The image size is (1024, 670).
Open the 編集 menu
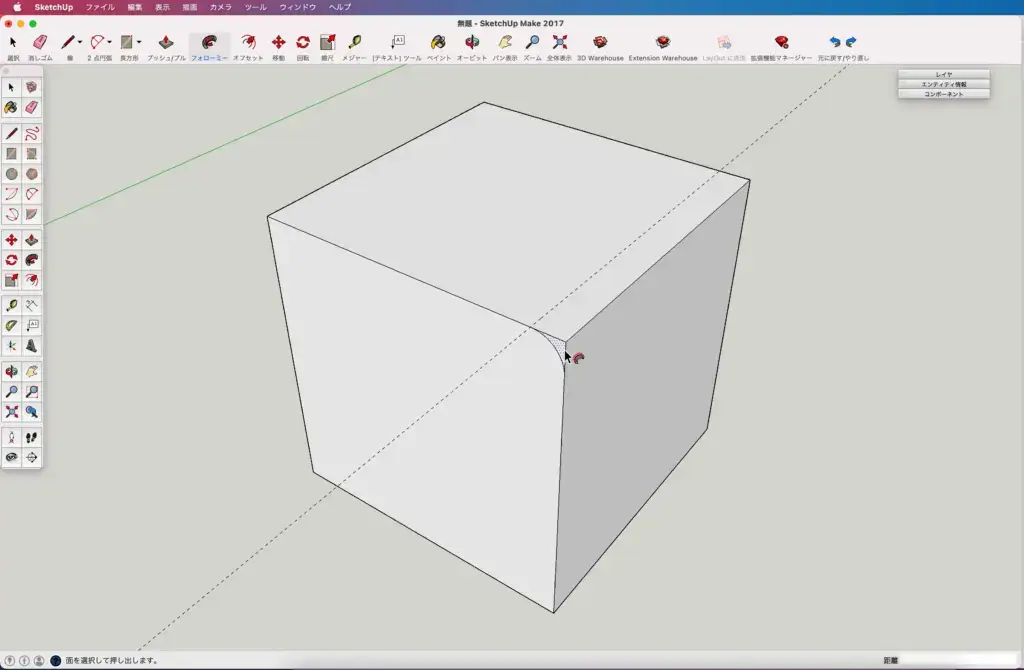[x=135, y=7]
